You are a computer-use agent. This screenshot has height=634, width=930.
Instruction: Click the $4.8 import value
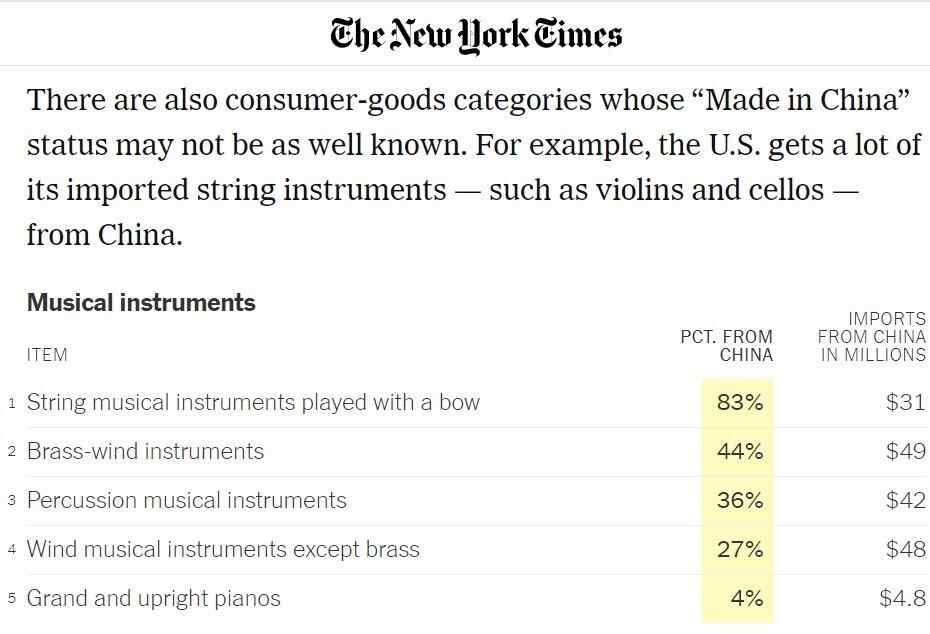pyautogui.click(x=902, y=598)
